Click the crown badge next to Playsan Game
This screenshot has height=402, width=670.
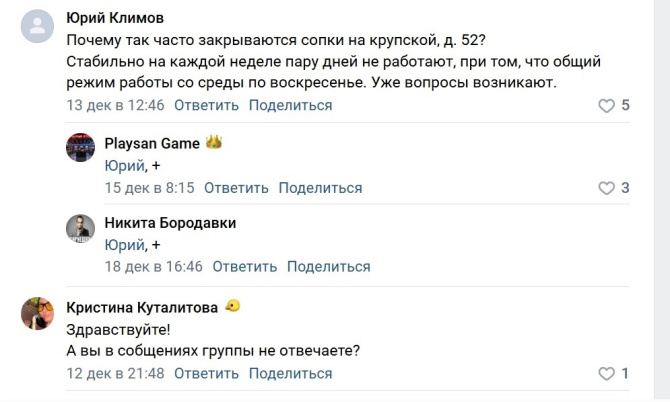(x=213, y=143)
